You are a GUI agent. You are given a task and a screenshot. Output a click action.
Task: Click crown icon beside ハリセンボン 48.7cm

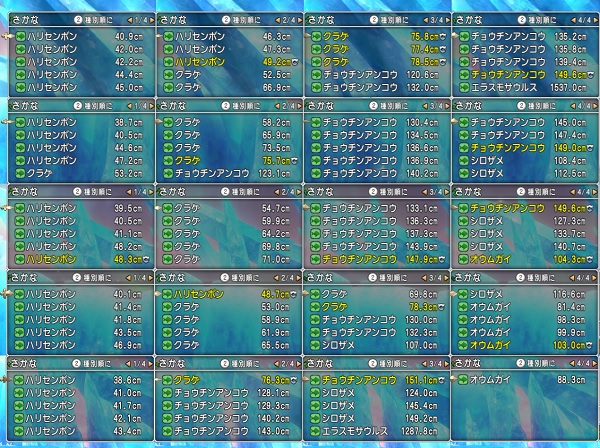pos(294,295)
